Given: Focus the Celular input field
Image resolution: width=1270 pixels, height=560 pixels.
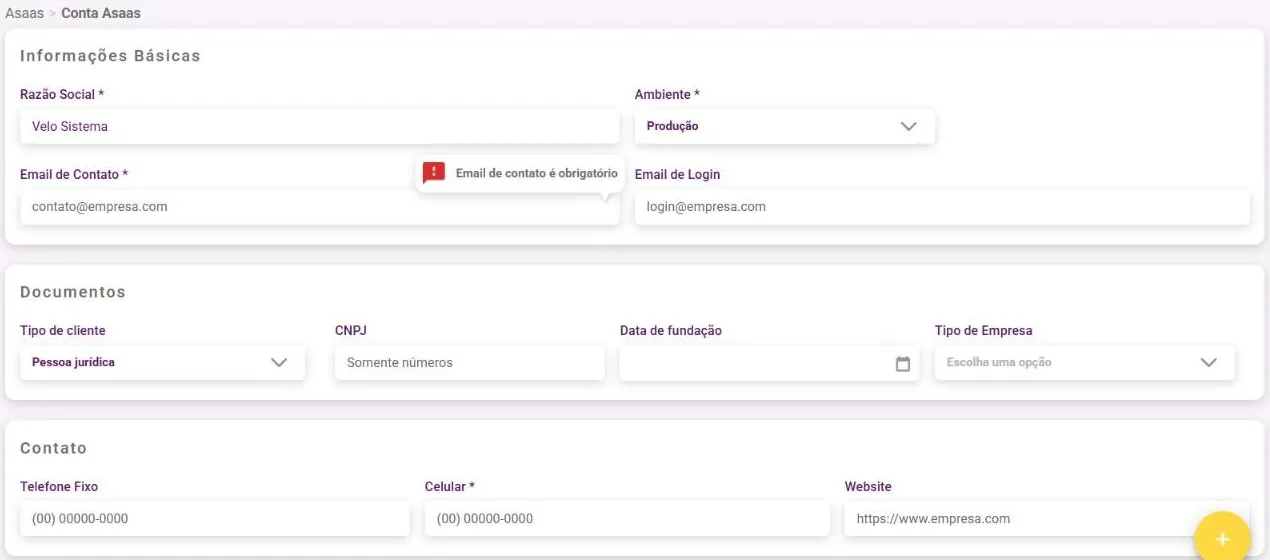Looking at the screenshot, I should click(627, 519).
